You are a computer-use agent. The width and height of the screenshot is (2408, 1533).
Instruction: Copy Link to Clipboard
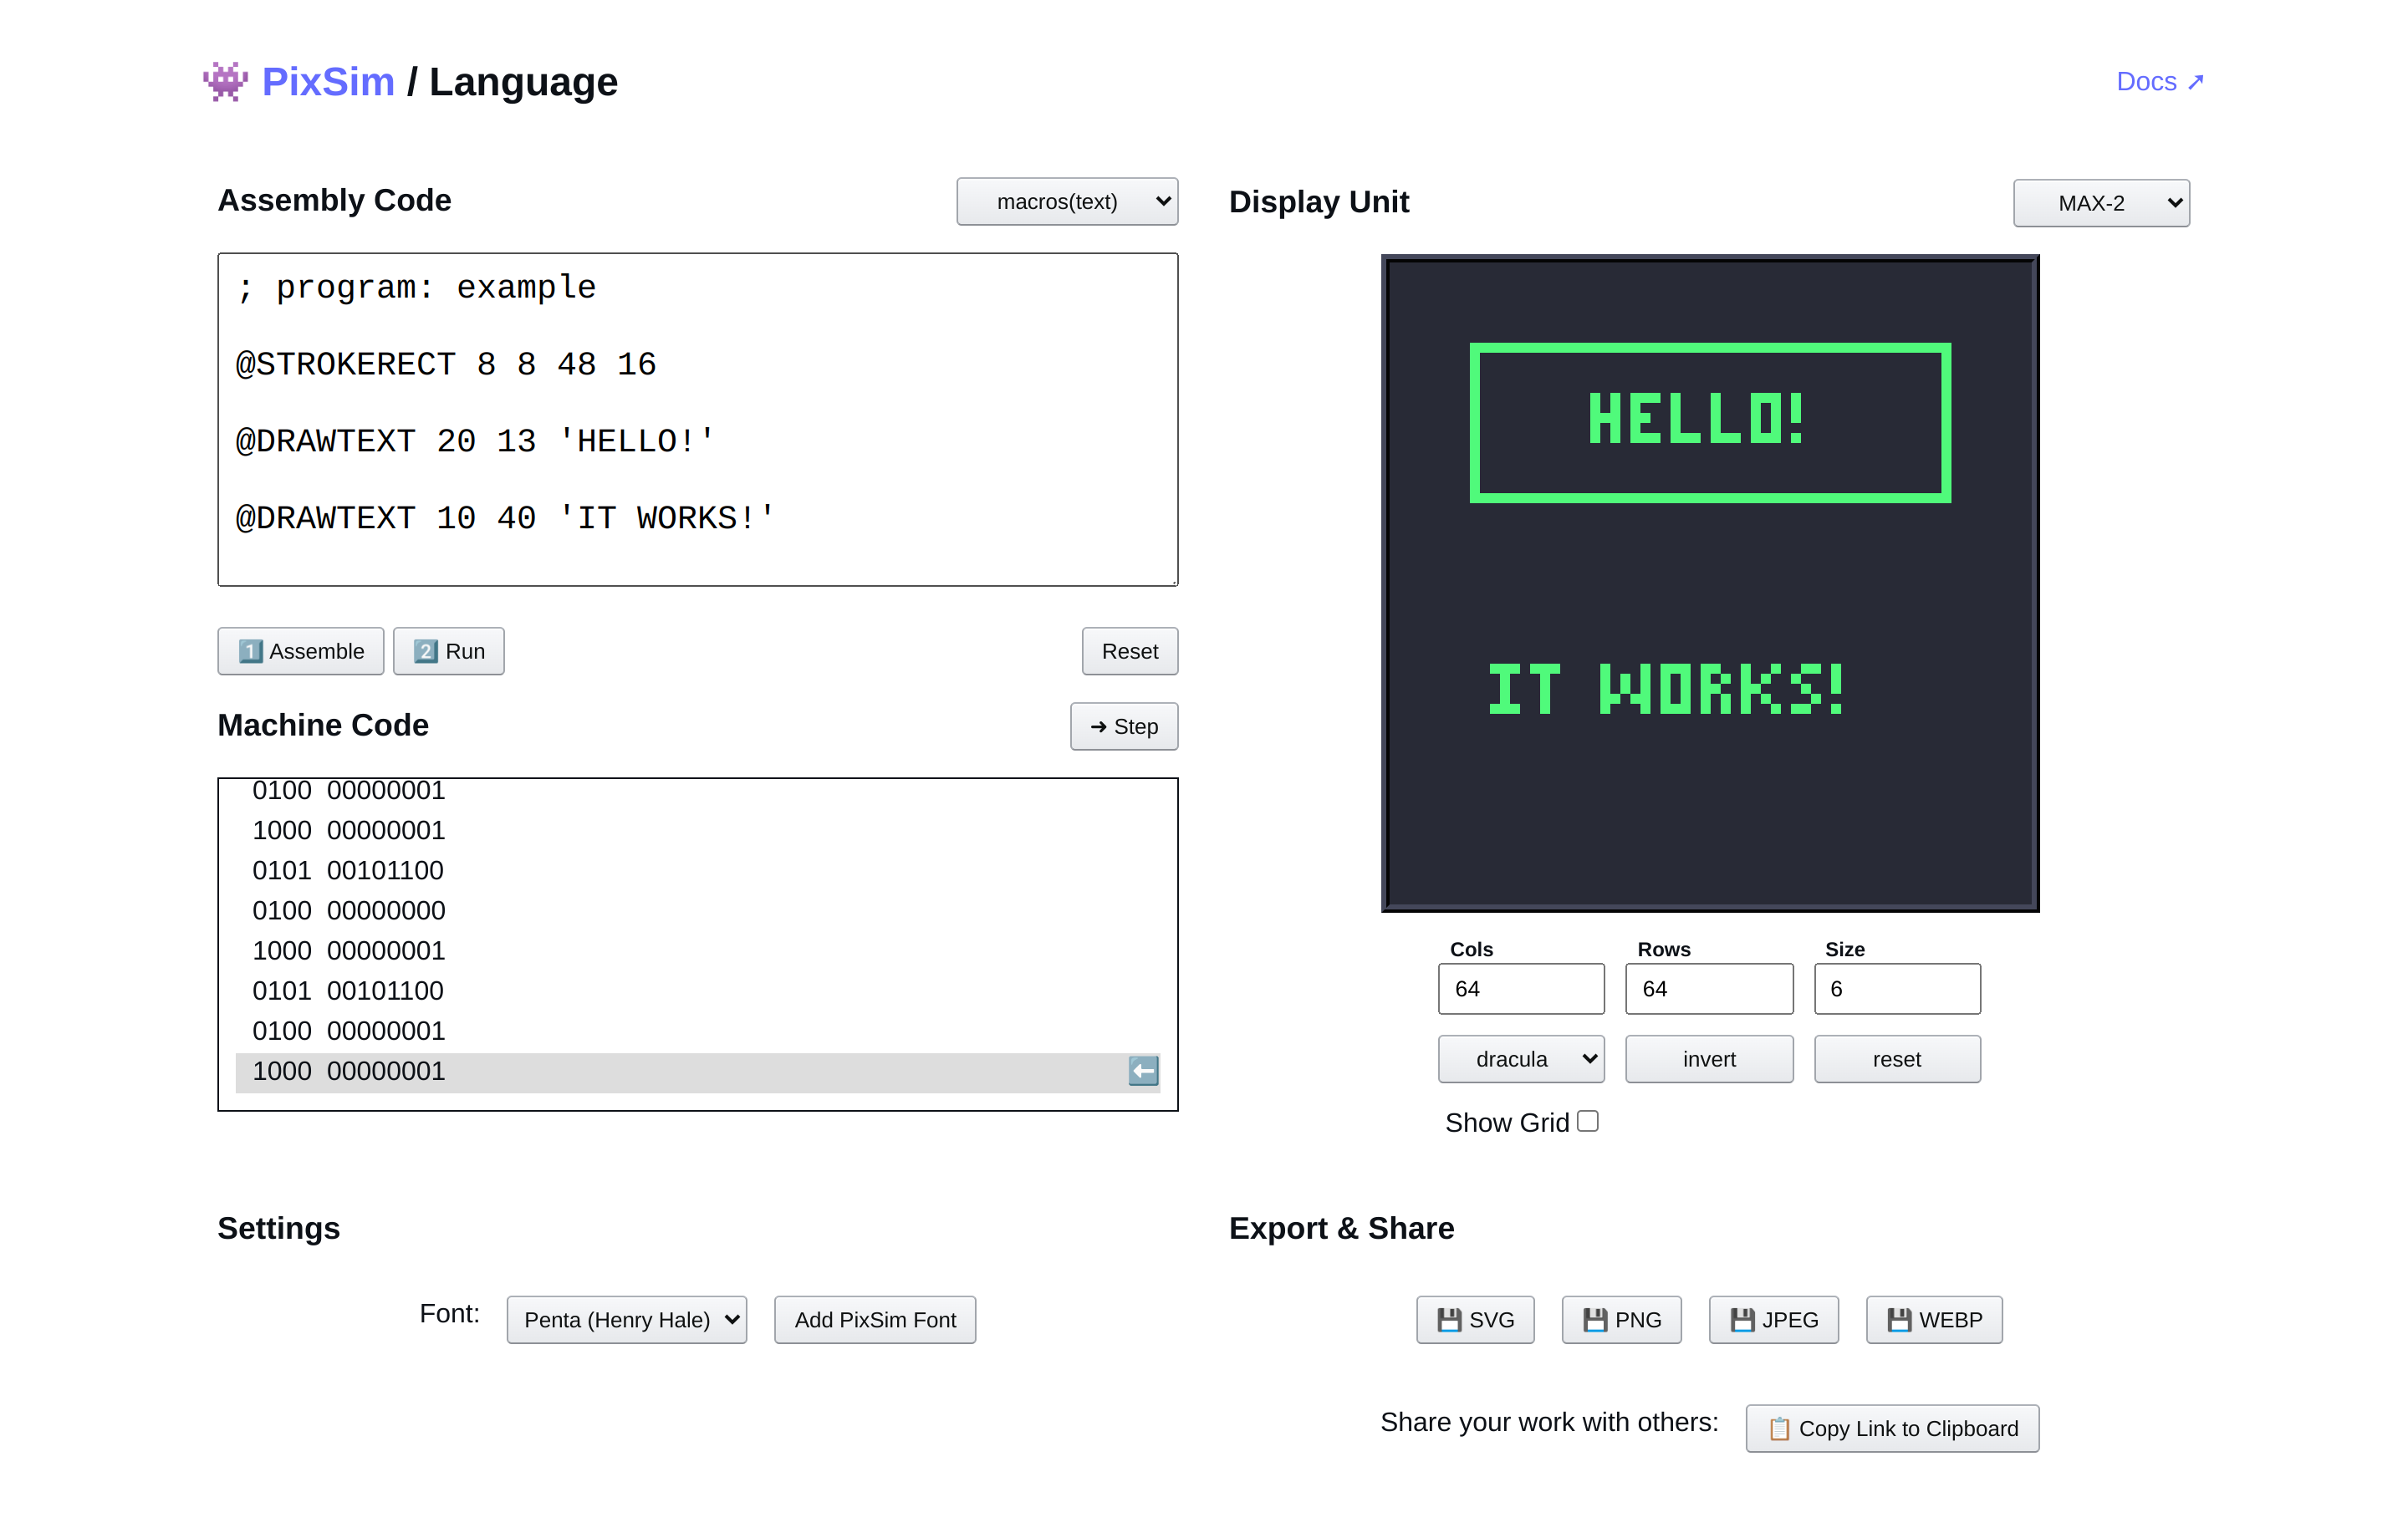pos(1892,1429)
